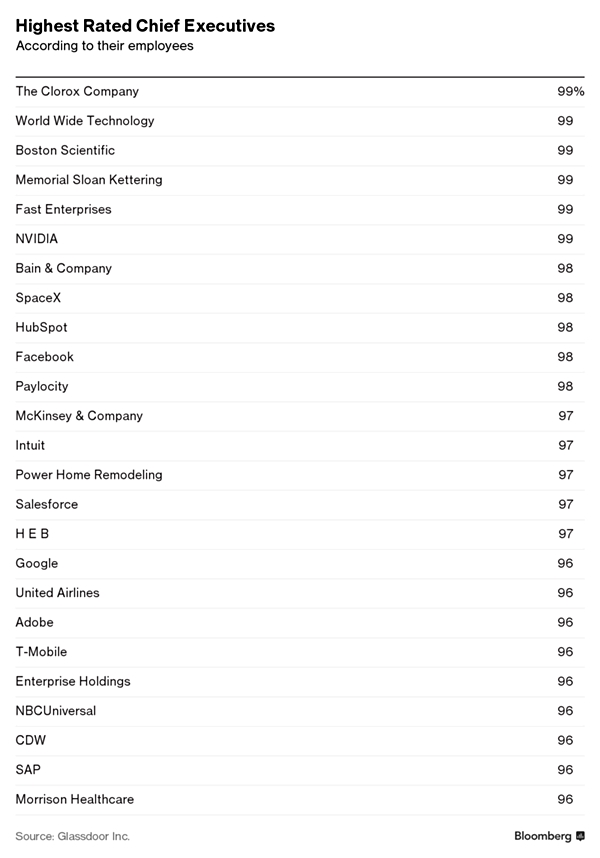This screenshot has width=600, height=858.
Task: Click the Bloomberg logo icon
Action: tap(580, 835)
